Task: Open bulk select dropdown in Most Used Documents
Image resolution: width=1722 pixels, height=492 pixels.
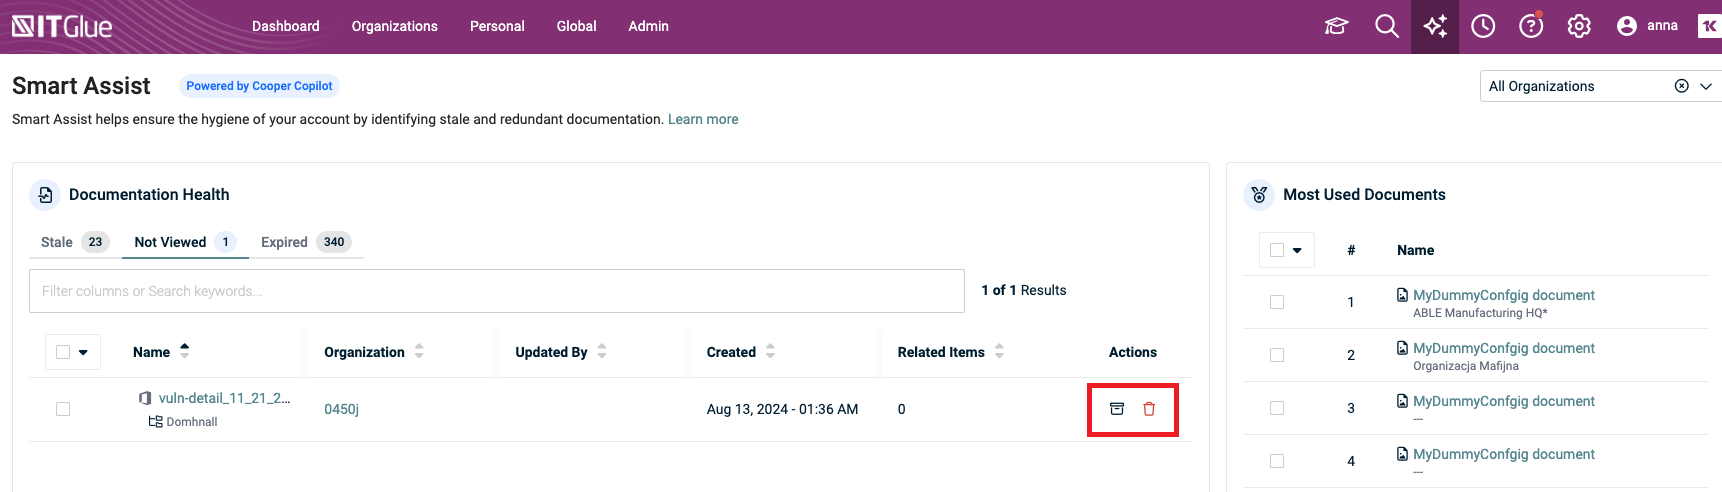Action: 1297,250
